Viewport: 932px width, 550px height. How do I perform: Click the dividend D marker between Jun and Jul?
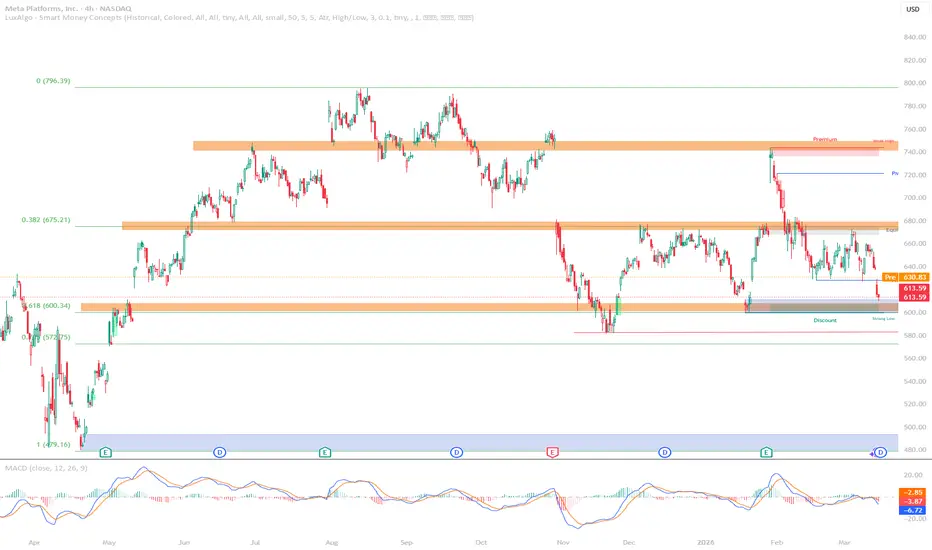coord(219,452)
